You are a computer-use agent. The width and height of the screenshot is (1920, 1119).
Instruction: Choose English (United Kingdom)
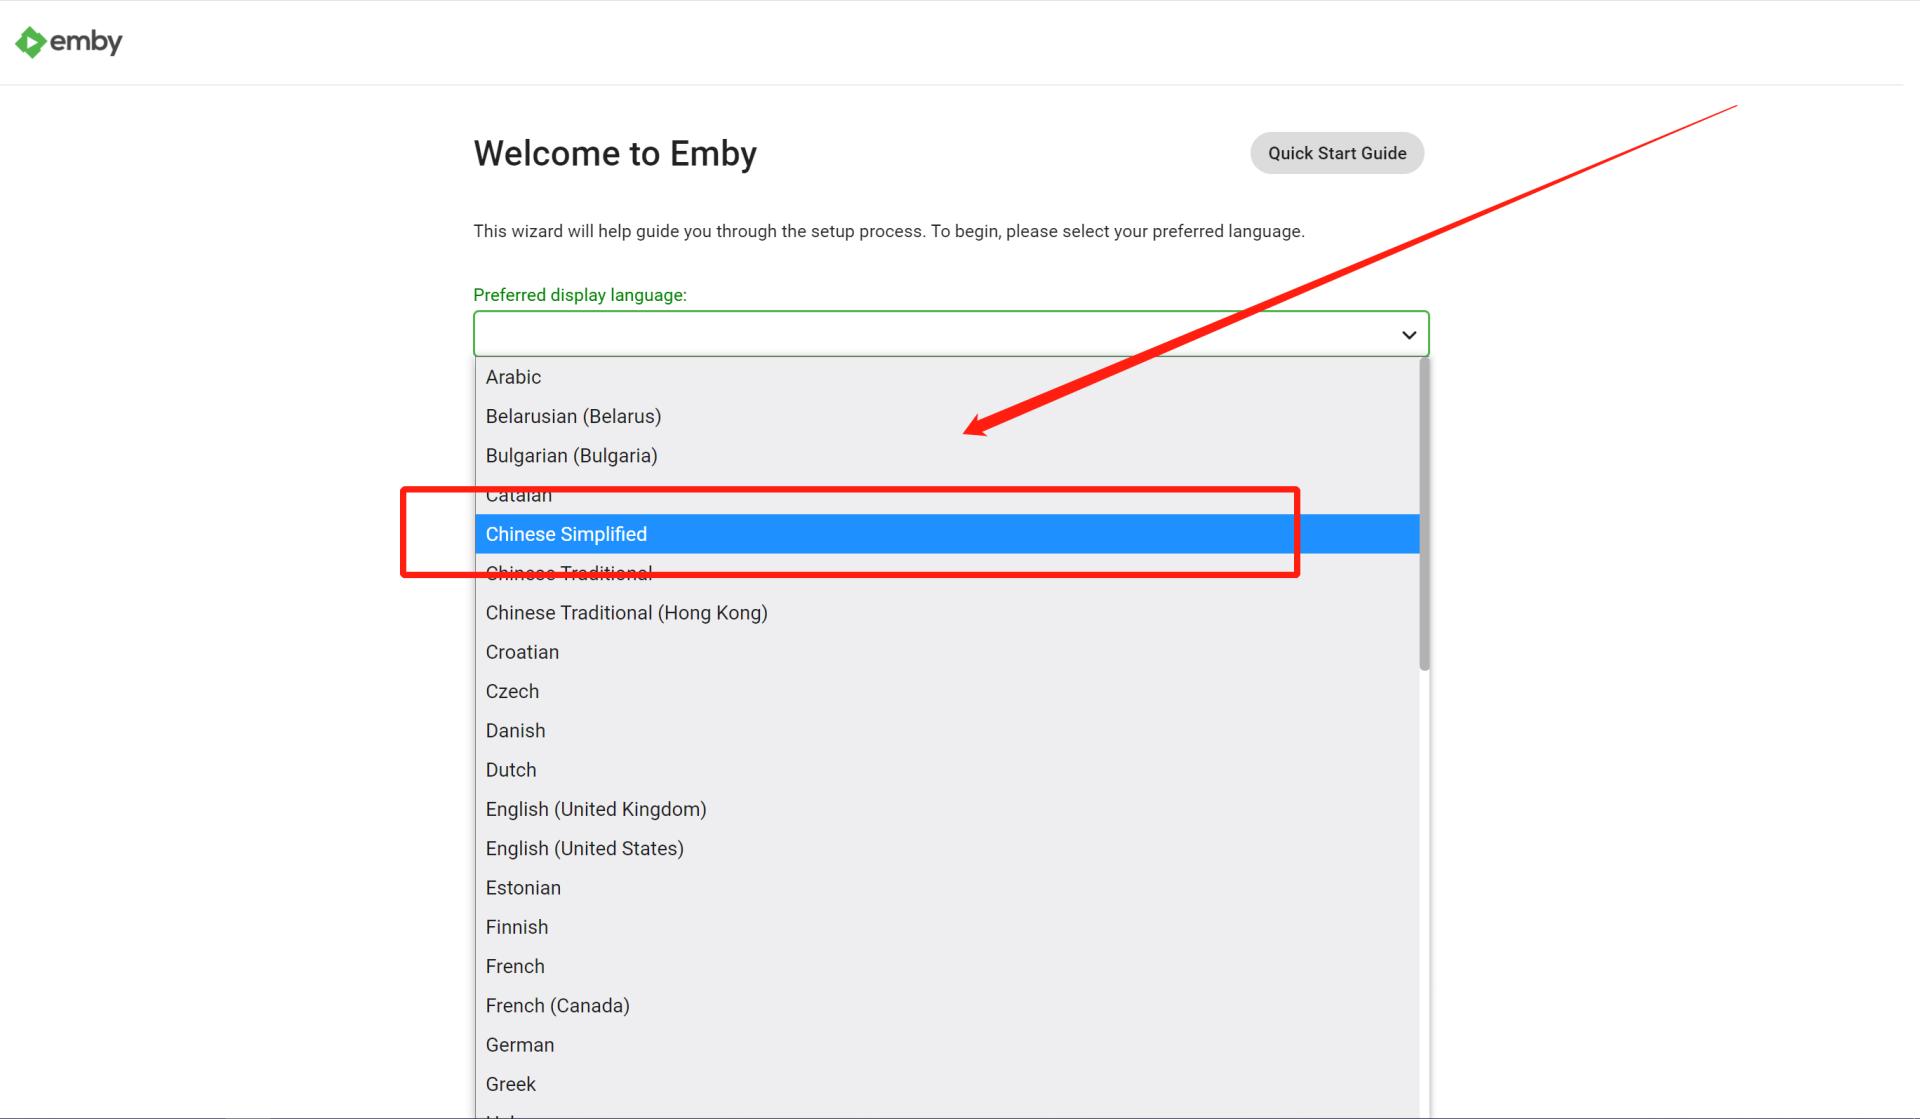click(x=596, y=809)
